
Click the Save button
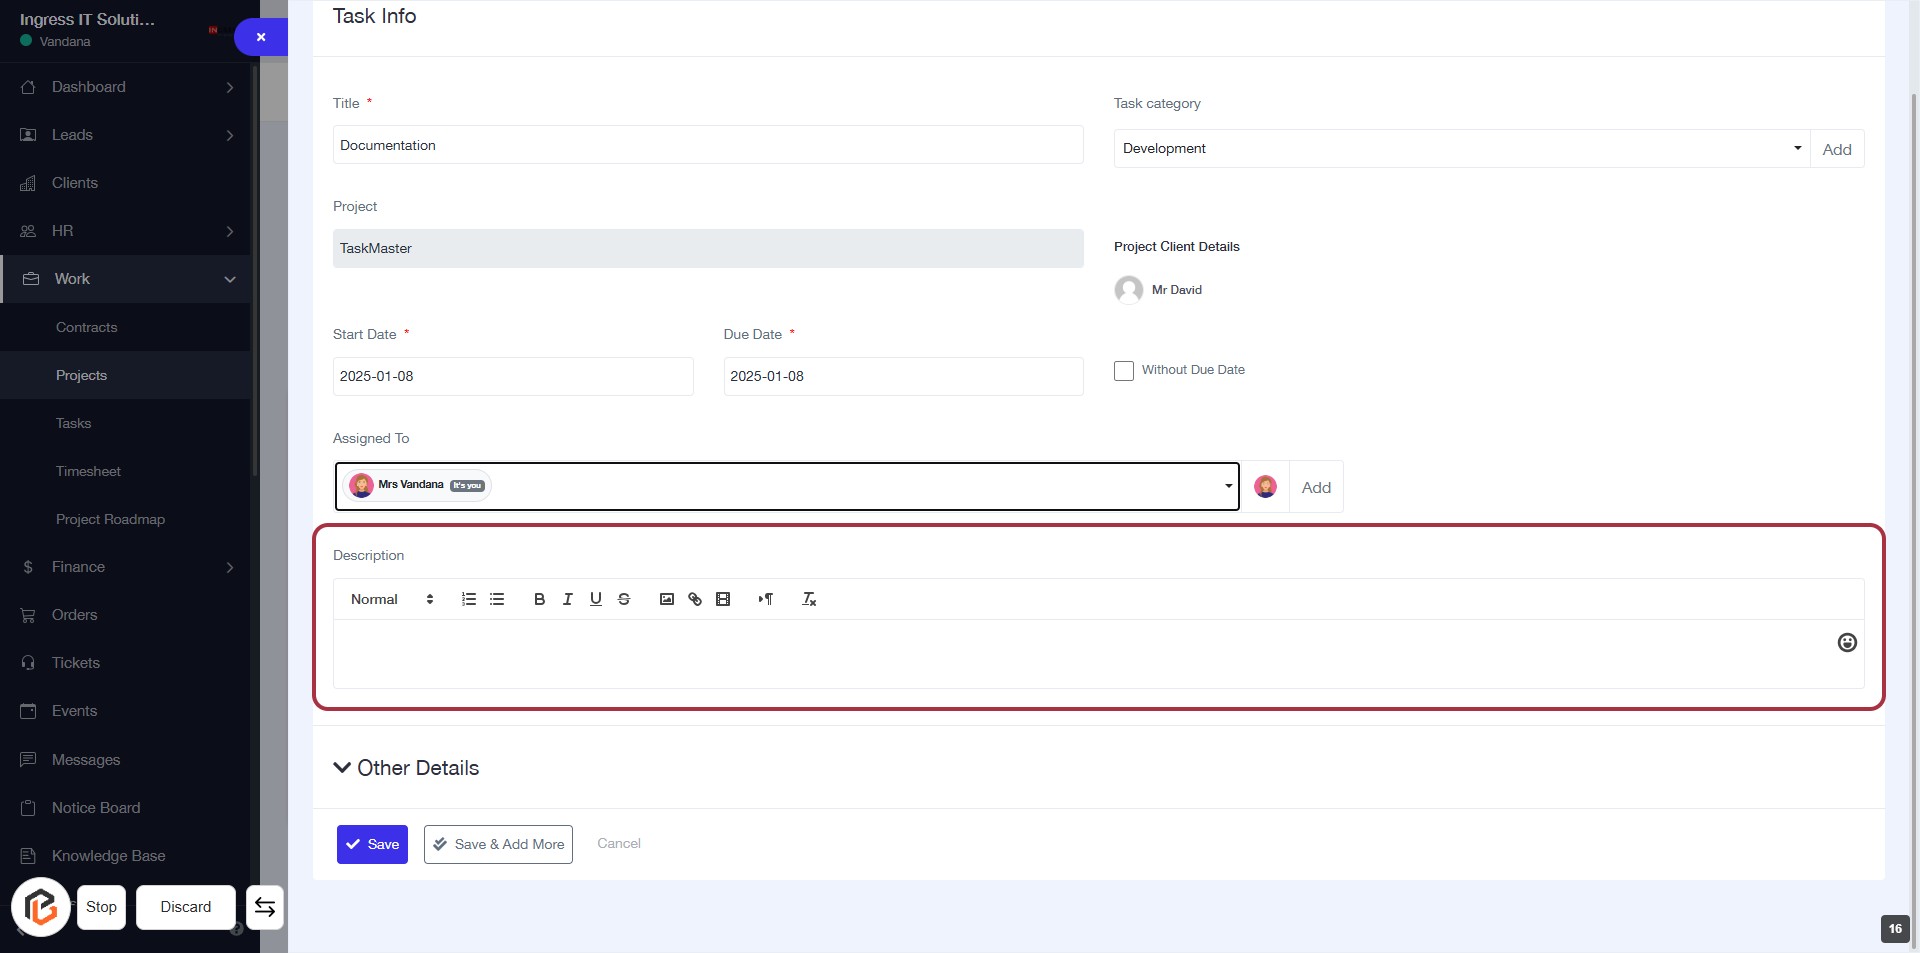click(372, 844)
